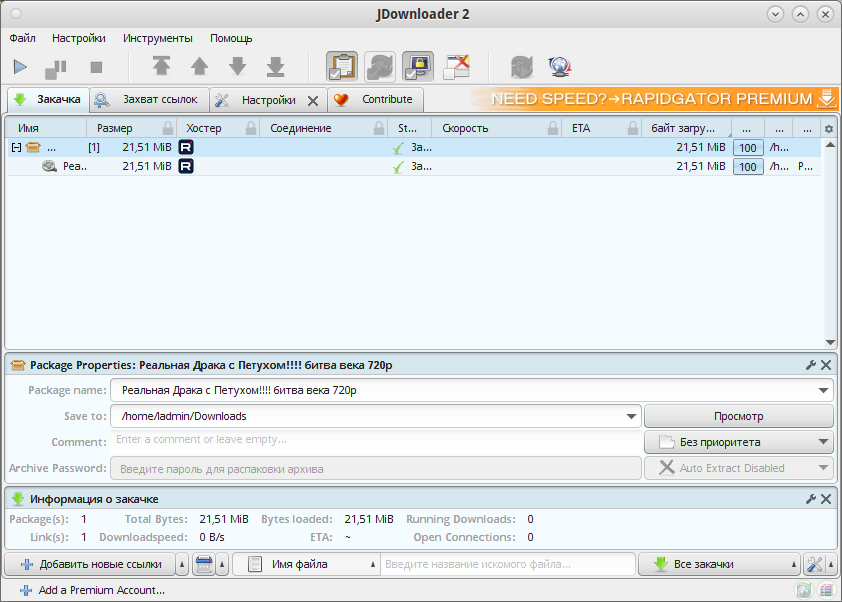Click file row progress bar 100
The image size is (842, 602).
point(747,167)
